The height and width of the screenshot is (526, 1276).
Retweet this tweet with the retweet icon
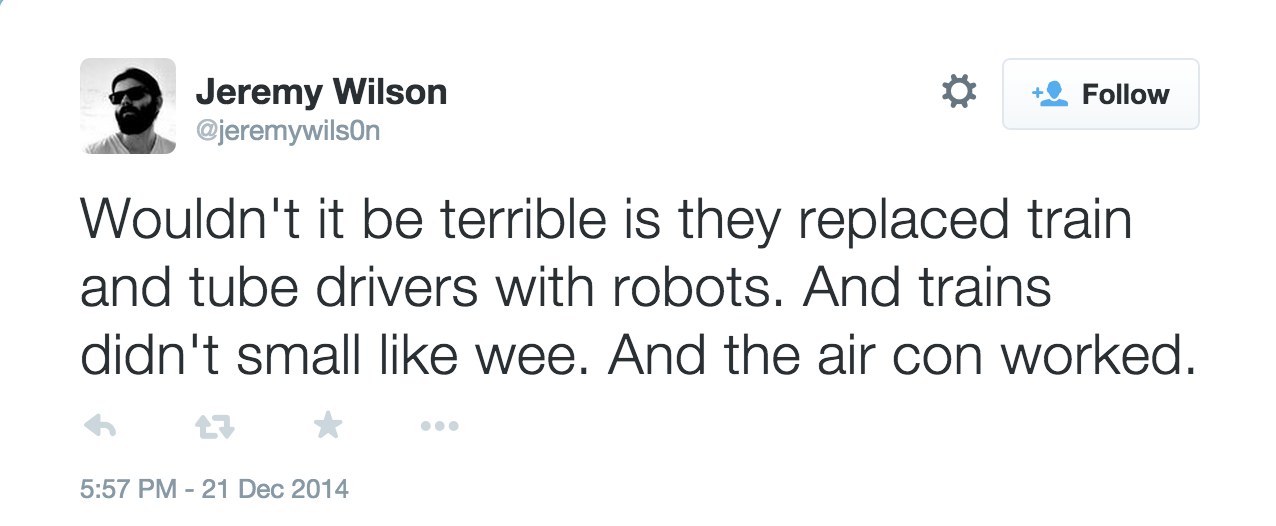coord(214,427)
